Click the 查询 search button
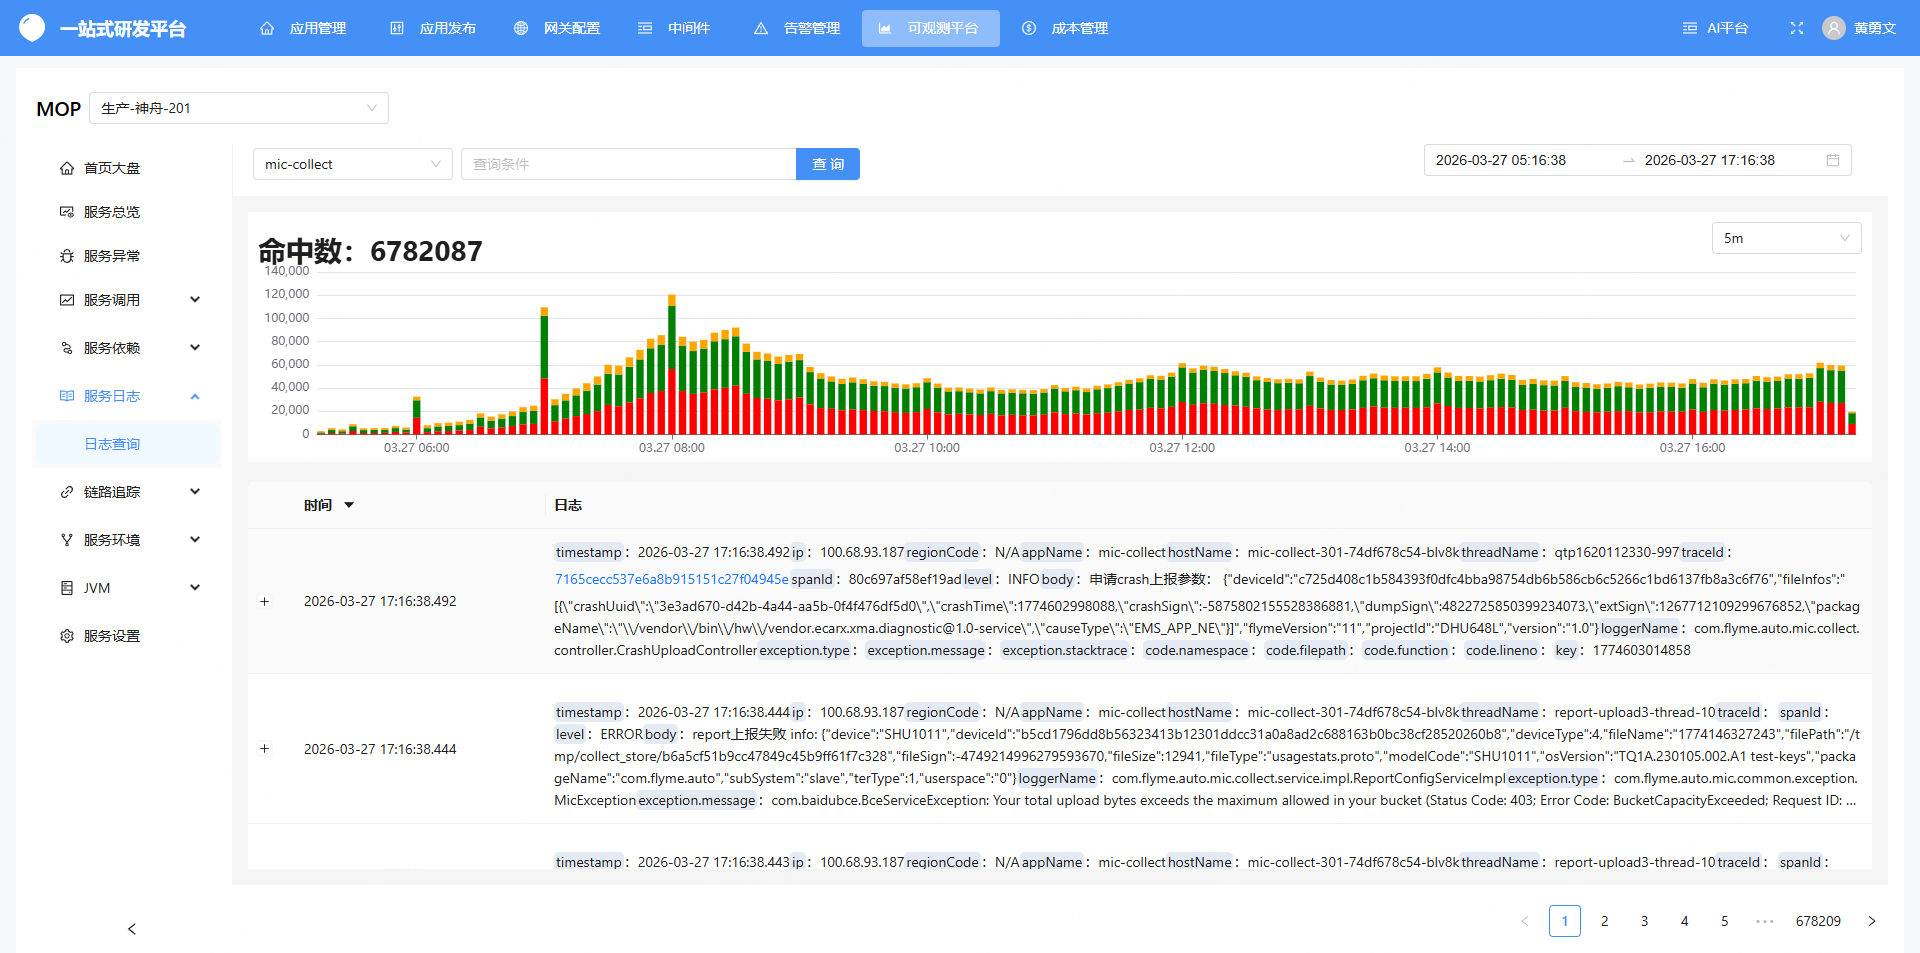This screenshot has width=1920, height=953. click(x=827, y=164)
